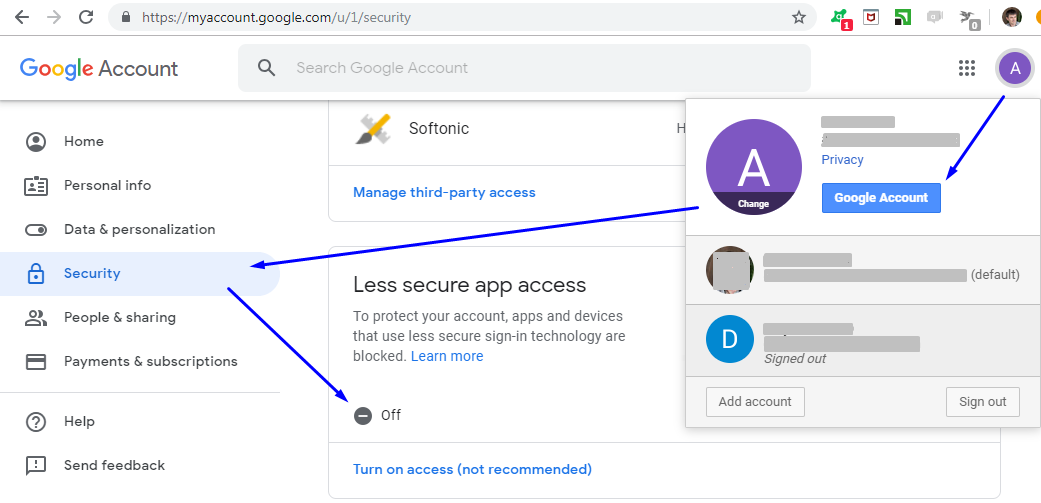This screenshot has width=1041, height=503.
Task: Click Turn on access (not recommended)
Action: click(x=472, y=469)
